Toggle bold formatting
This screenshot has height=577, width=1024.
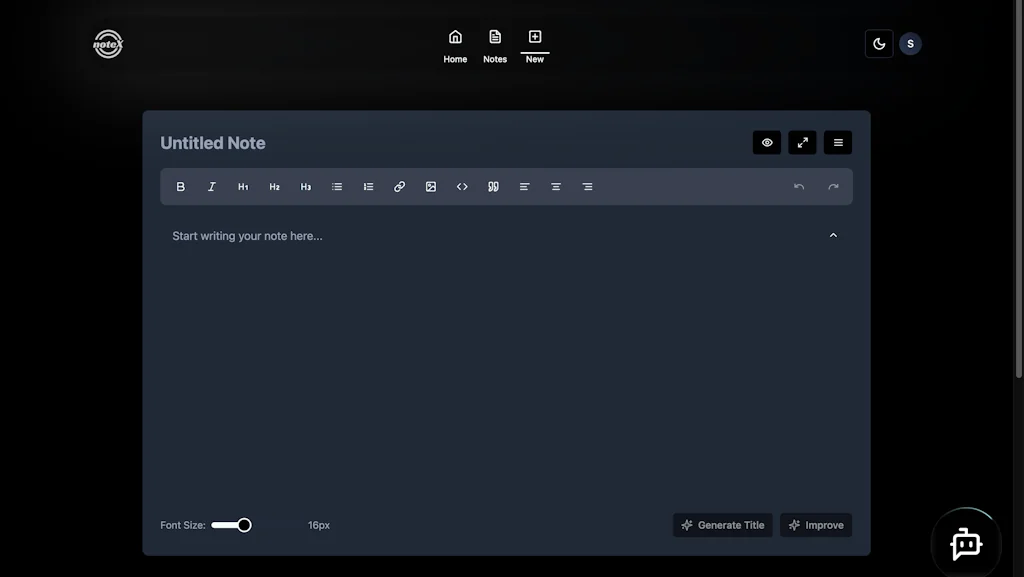(181, 186)
